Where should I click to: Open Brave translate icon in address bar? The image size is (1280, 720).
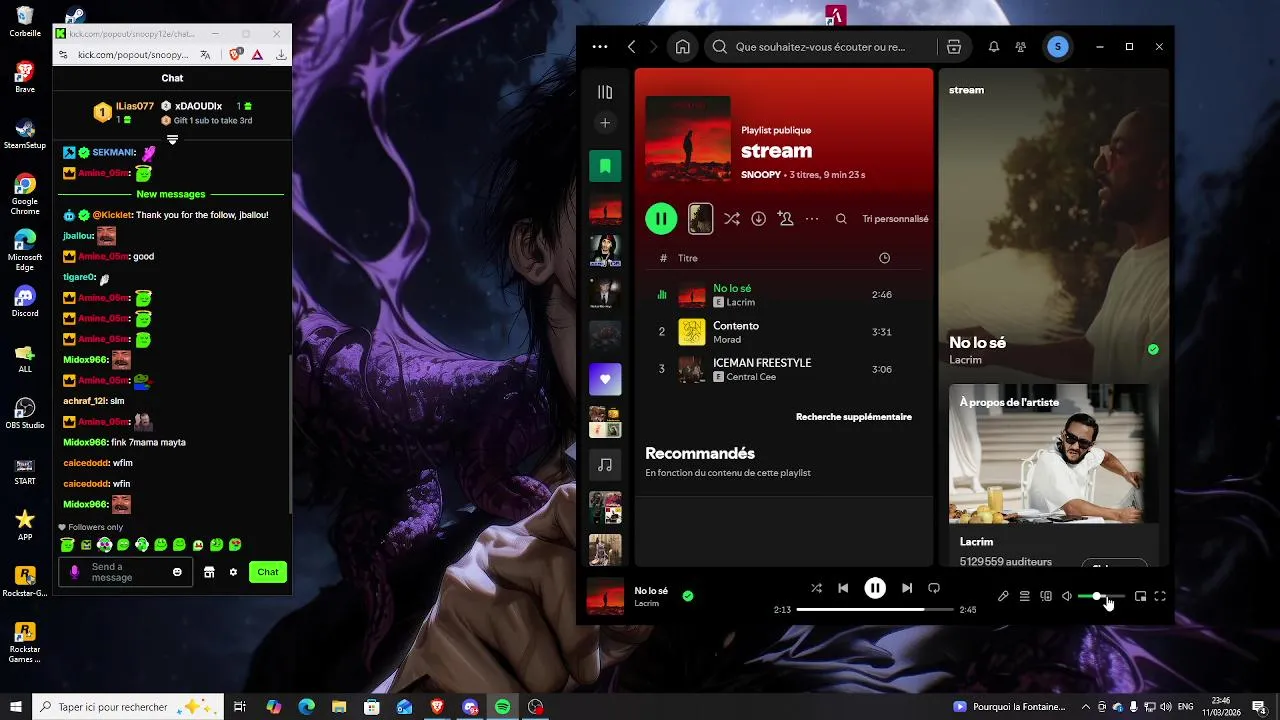pyautogui.click(x=205, y=55)
